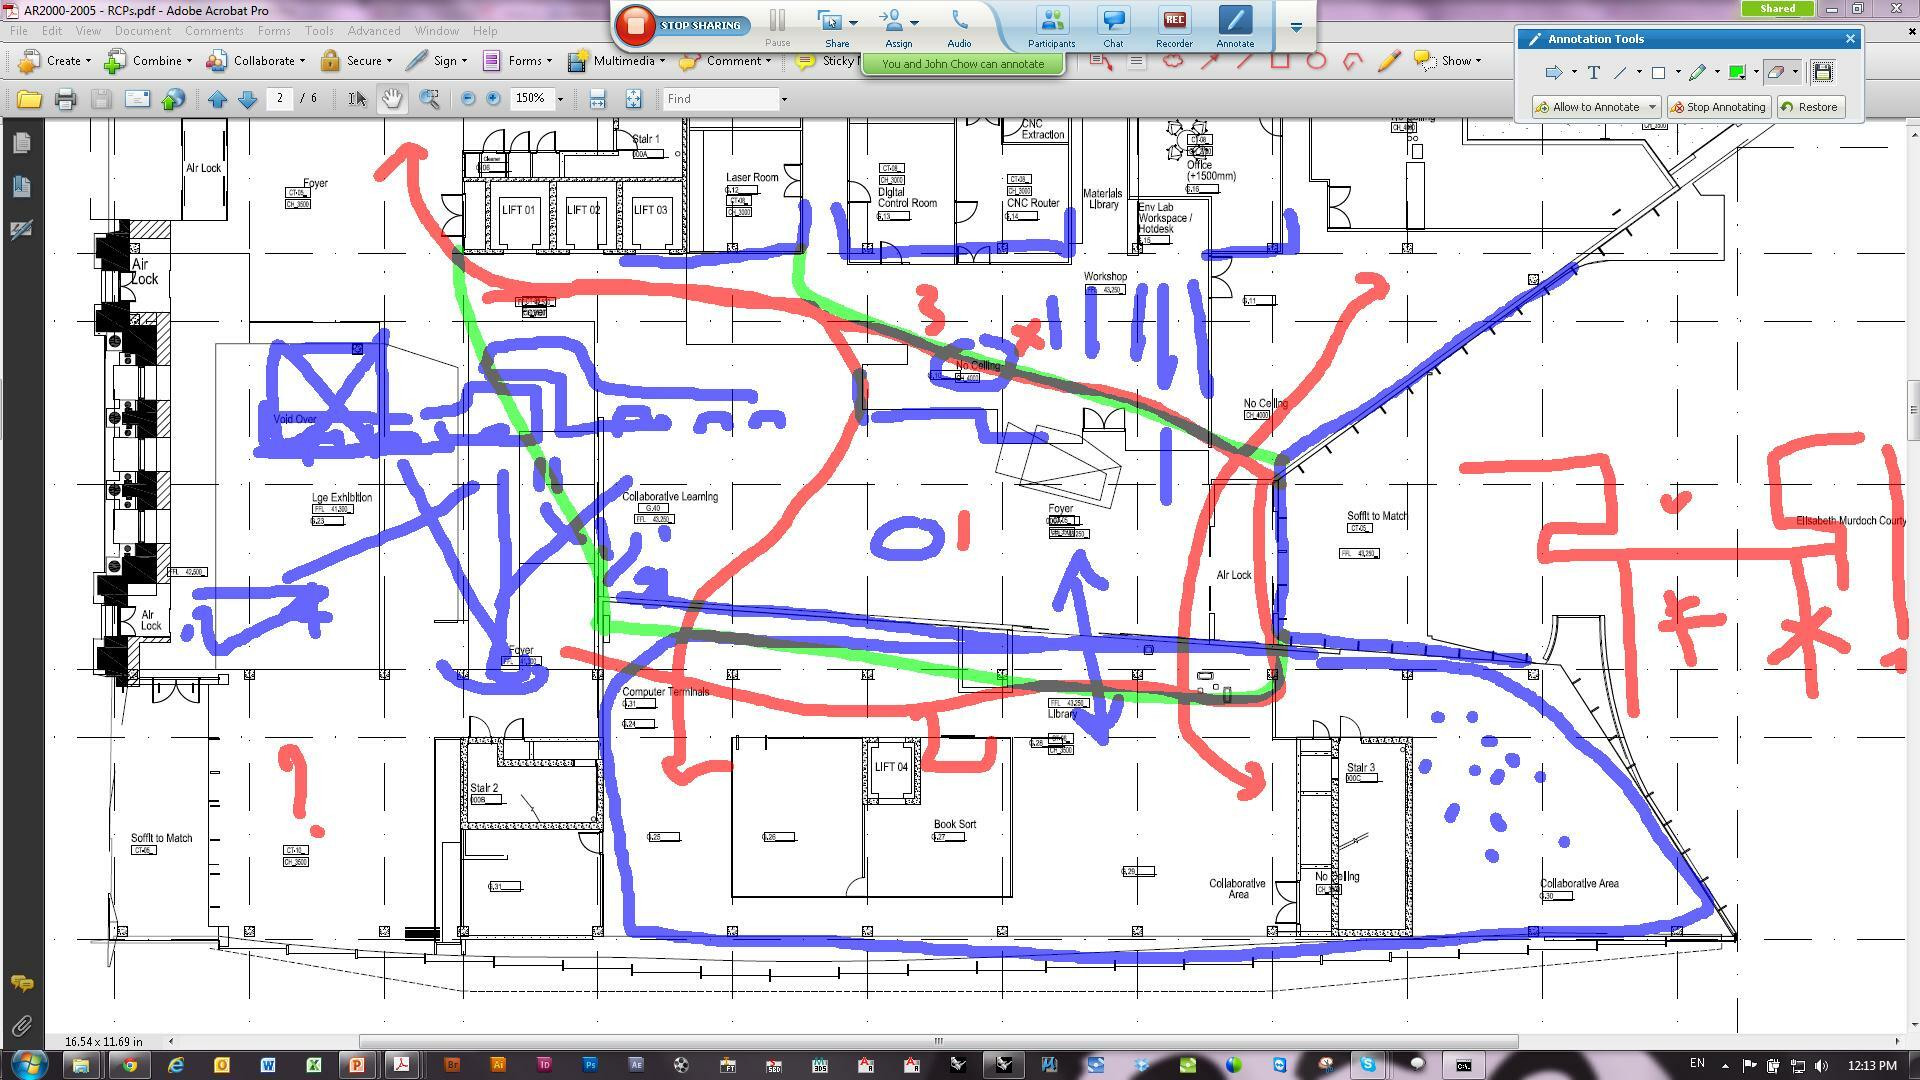
Task: Open the Document menu
Action: (x=143, y=31)
